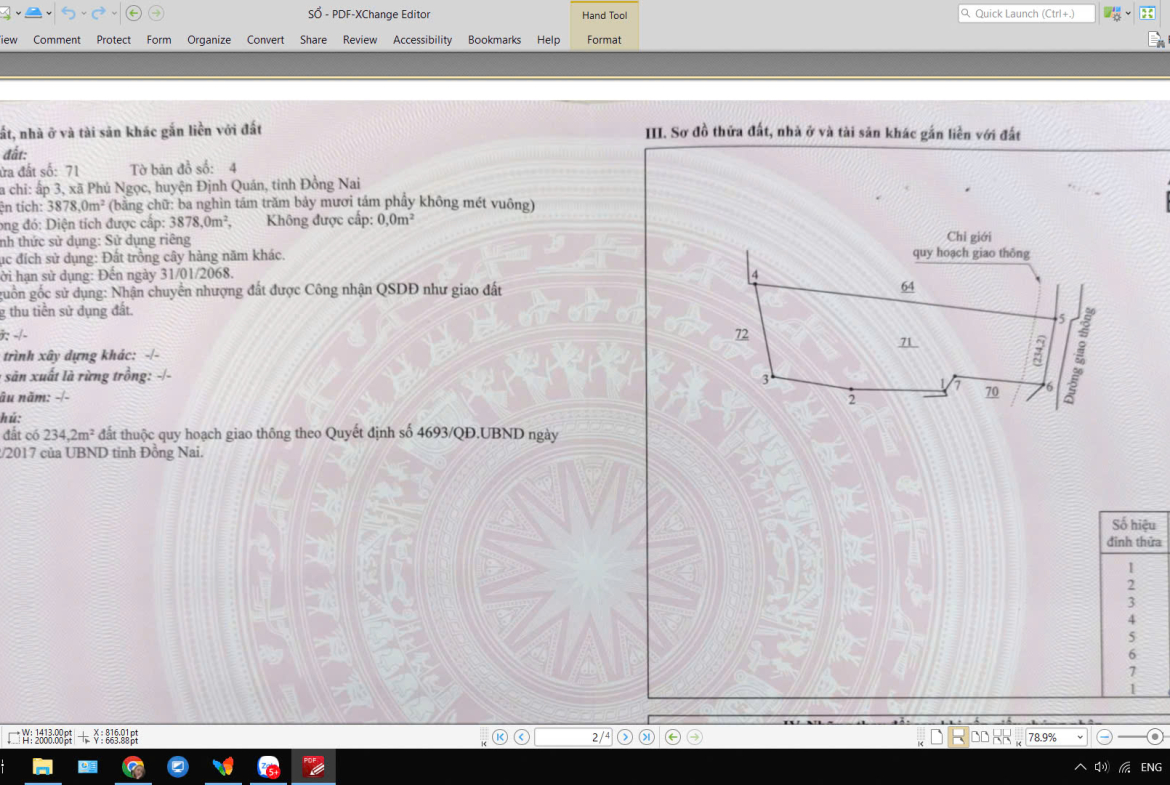Viewport: 1170px width, 785px height.
Task: Go to the first page of the document
Action: [x=500, y=737]
